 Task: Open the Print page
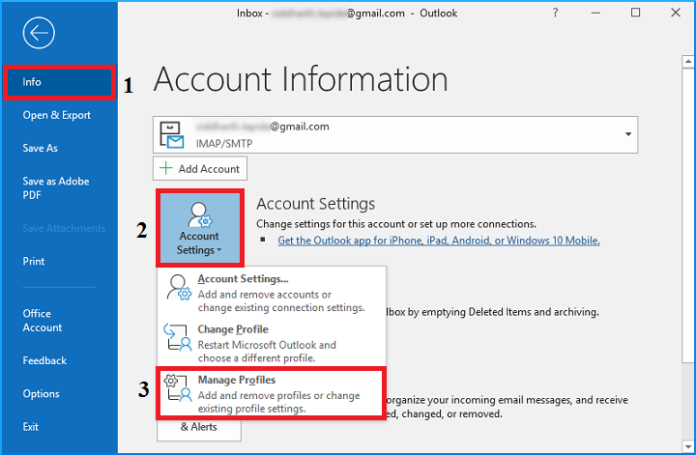[33, 261]
